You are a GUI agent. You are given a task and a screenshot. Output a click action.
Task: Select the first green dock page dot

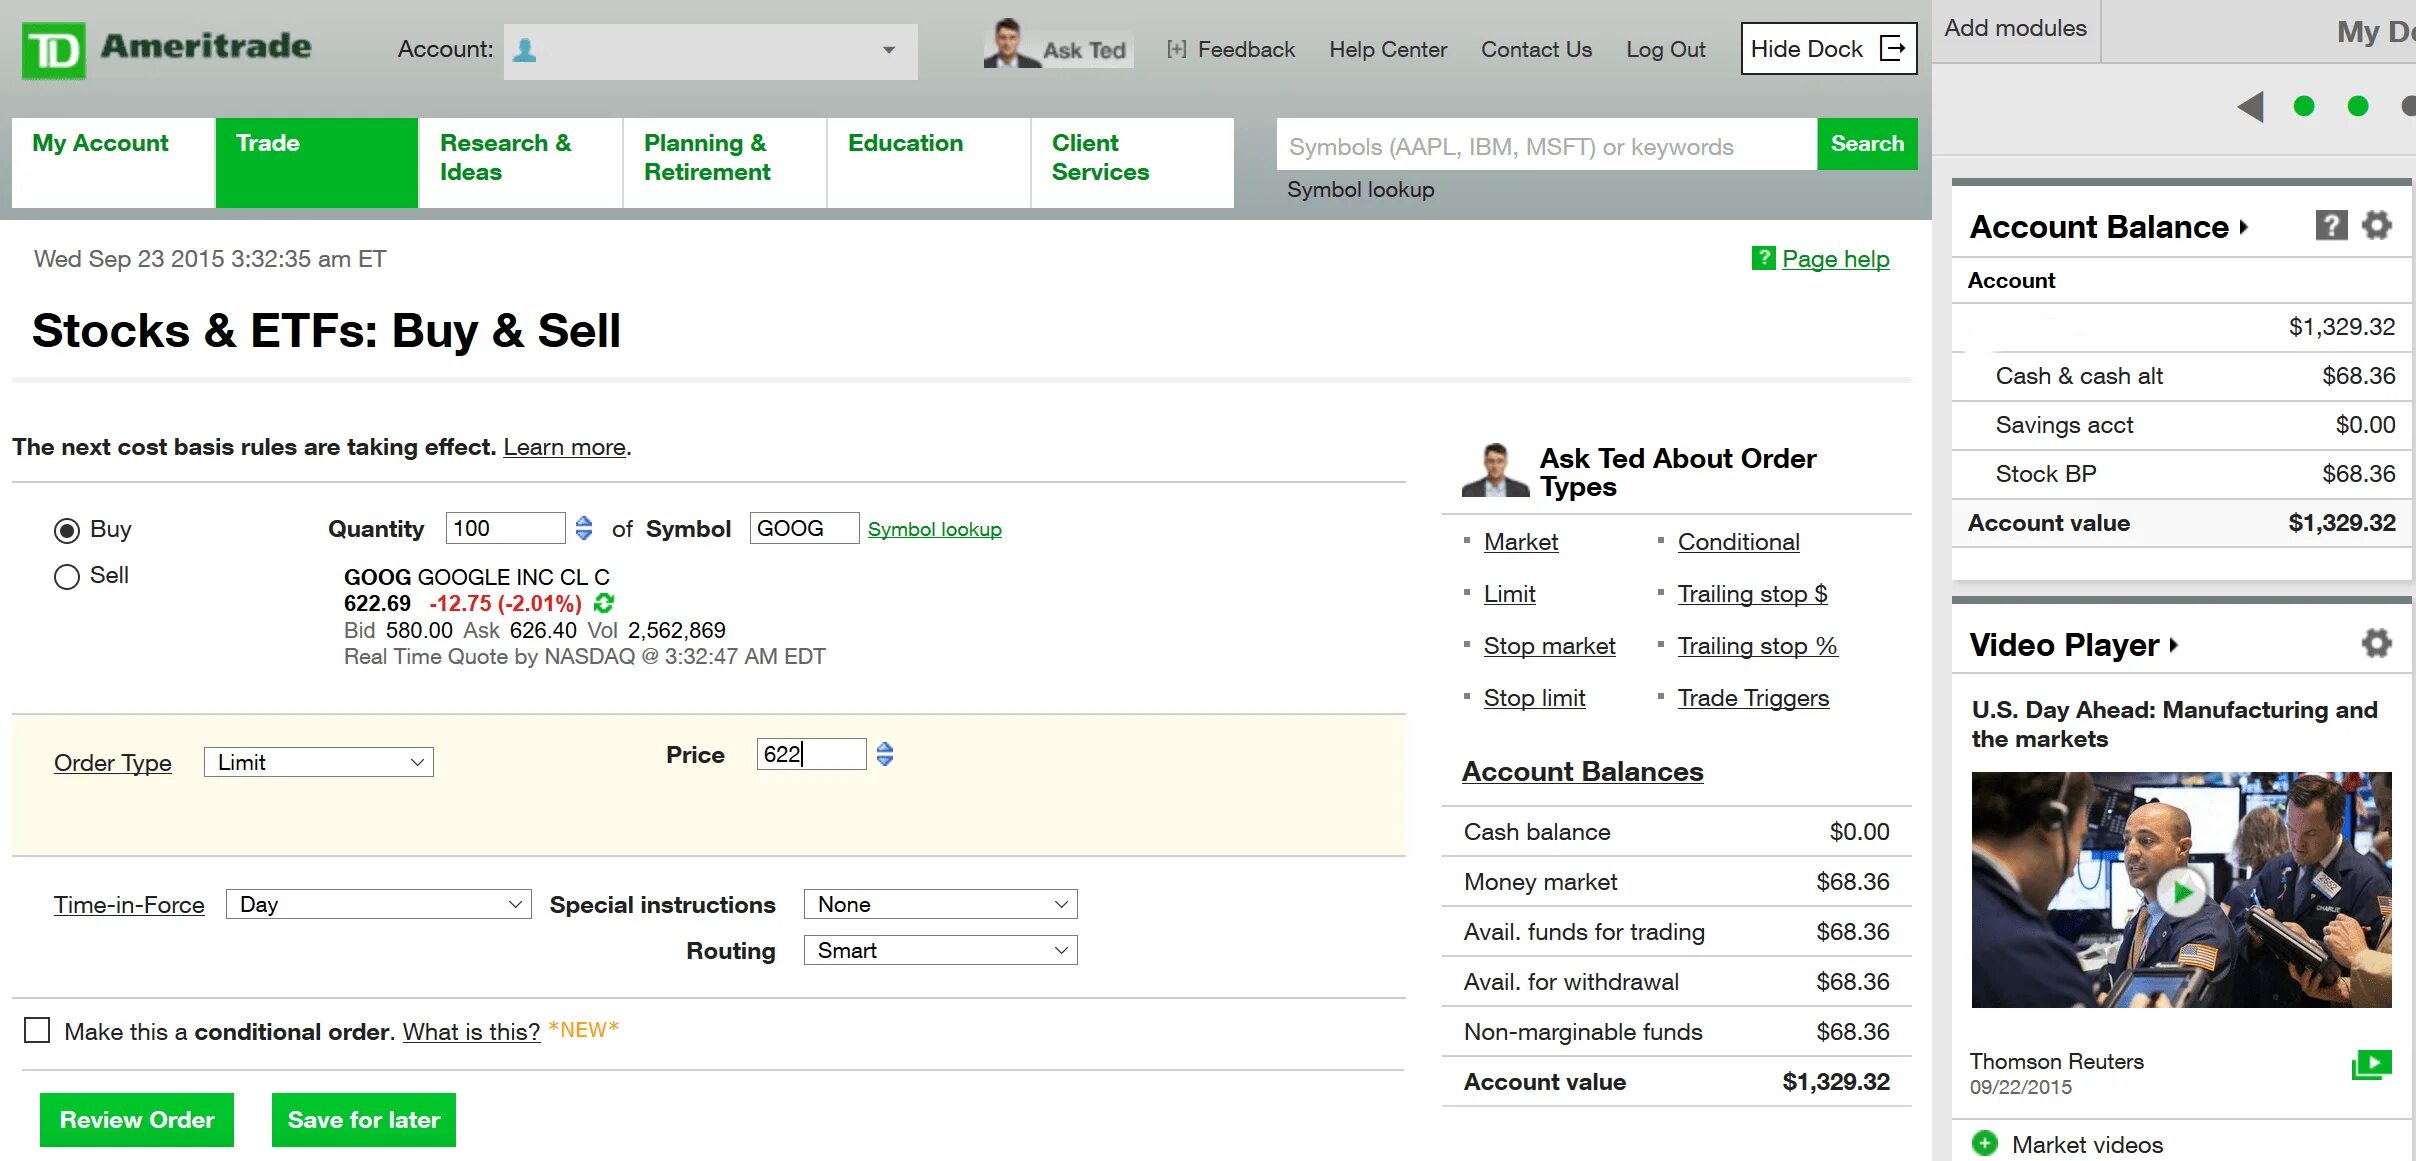[x=2304, y=106]
